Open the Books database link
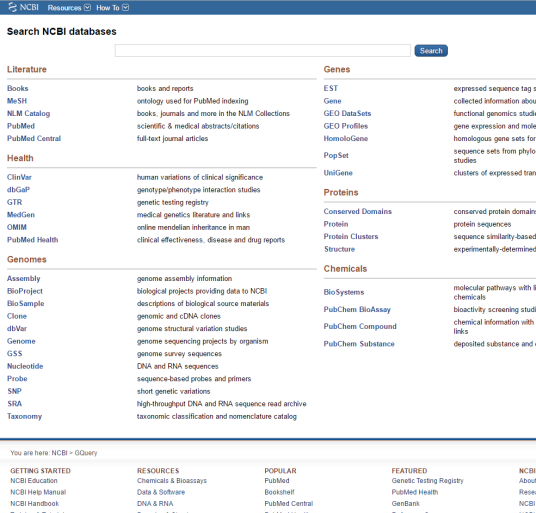Image resolution: width=536 pixels, height=513 pixels. pyautogui.click(x=18, y=88)
